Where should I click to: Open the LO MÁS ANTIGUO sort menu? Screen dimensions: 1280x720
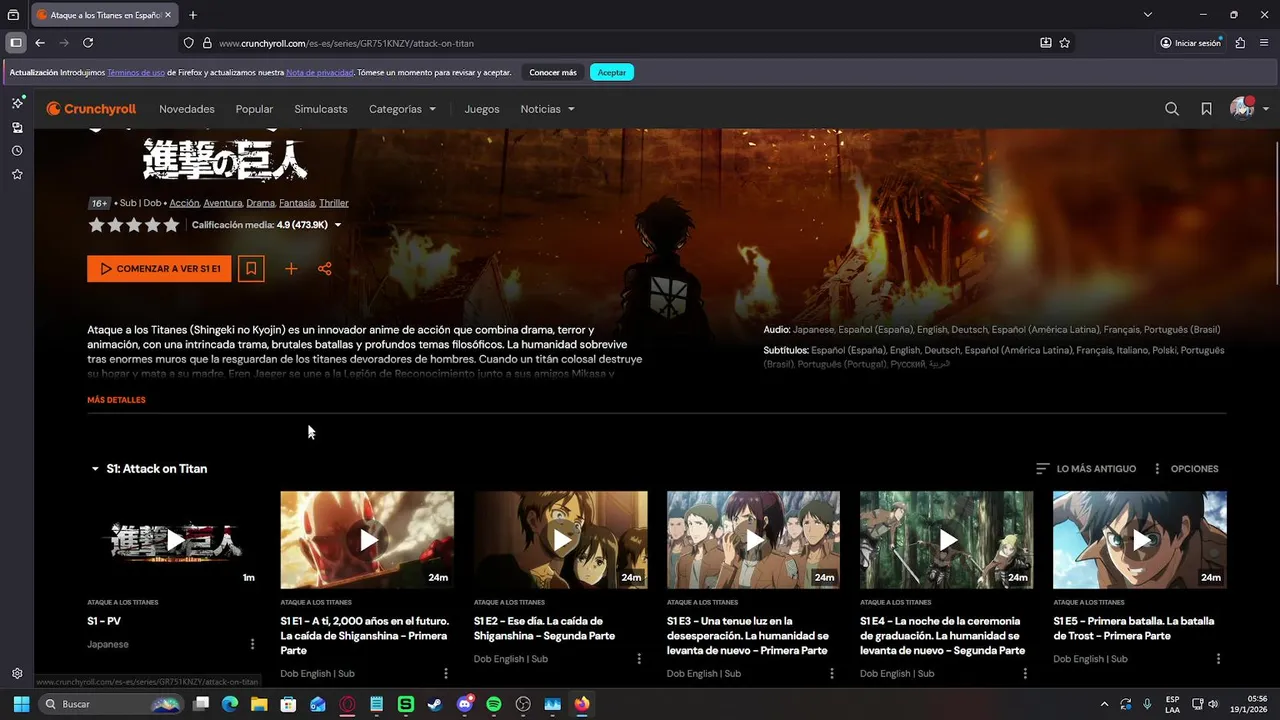click(x=1086, y=469)
